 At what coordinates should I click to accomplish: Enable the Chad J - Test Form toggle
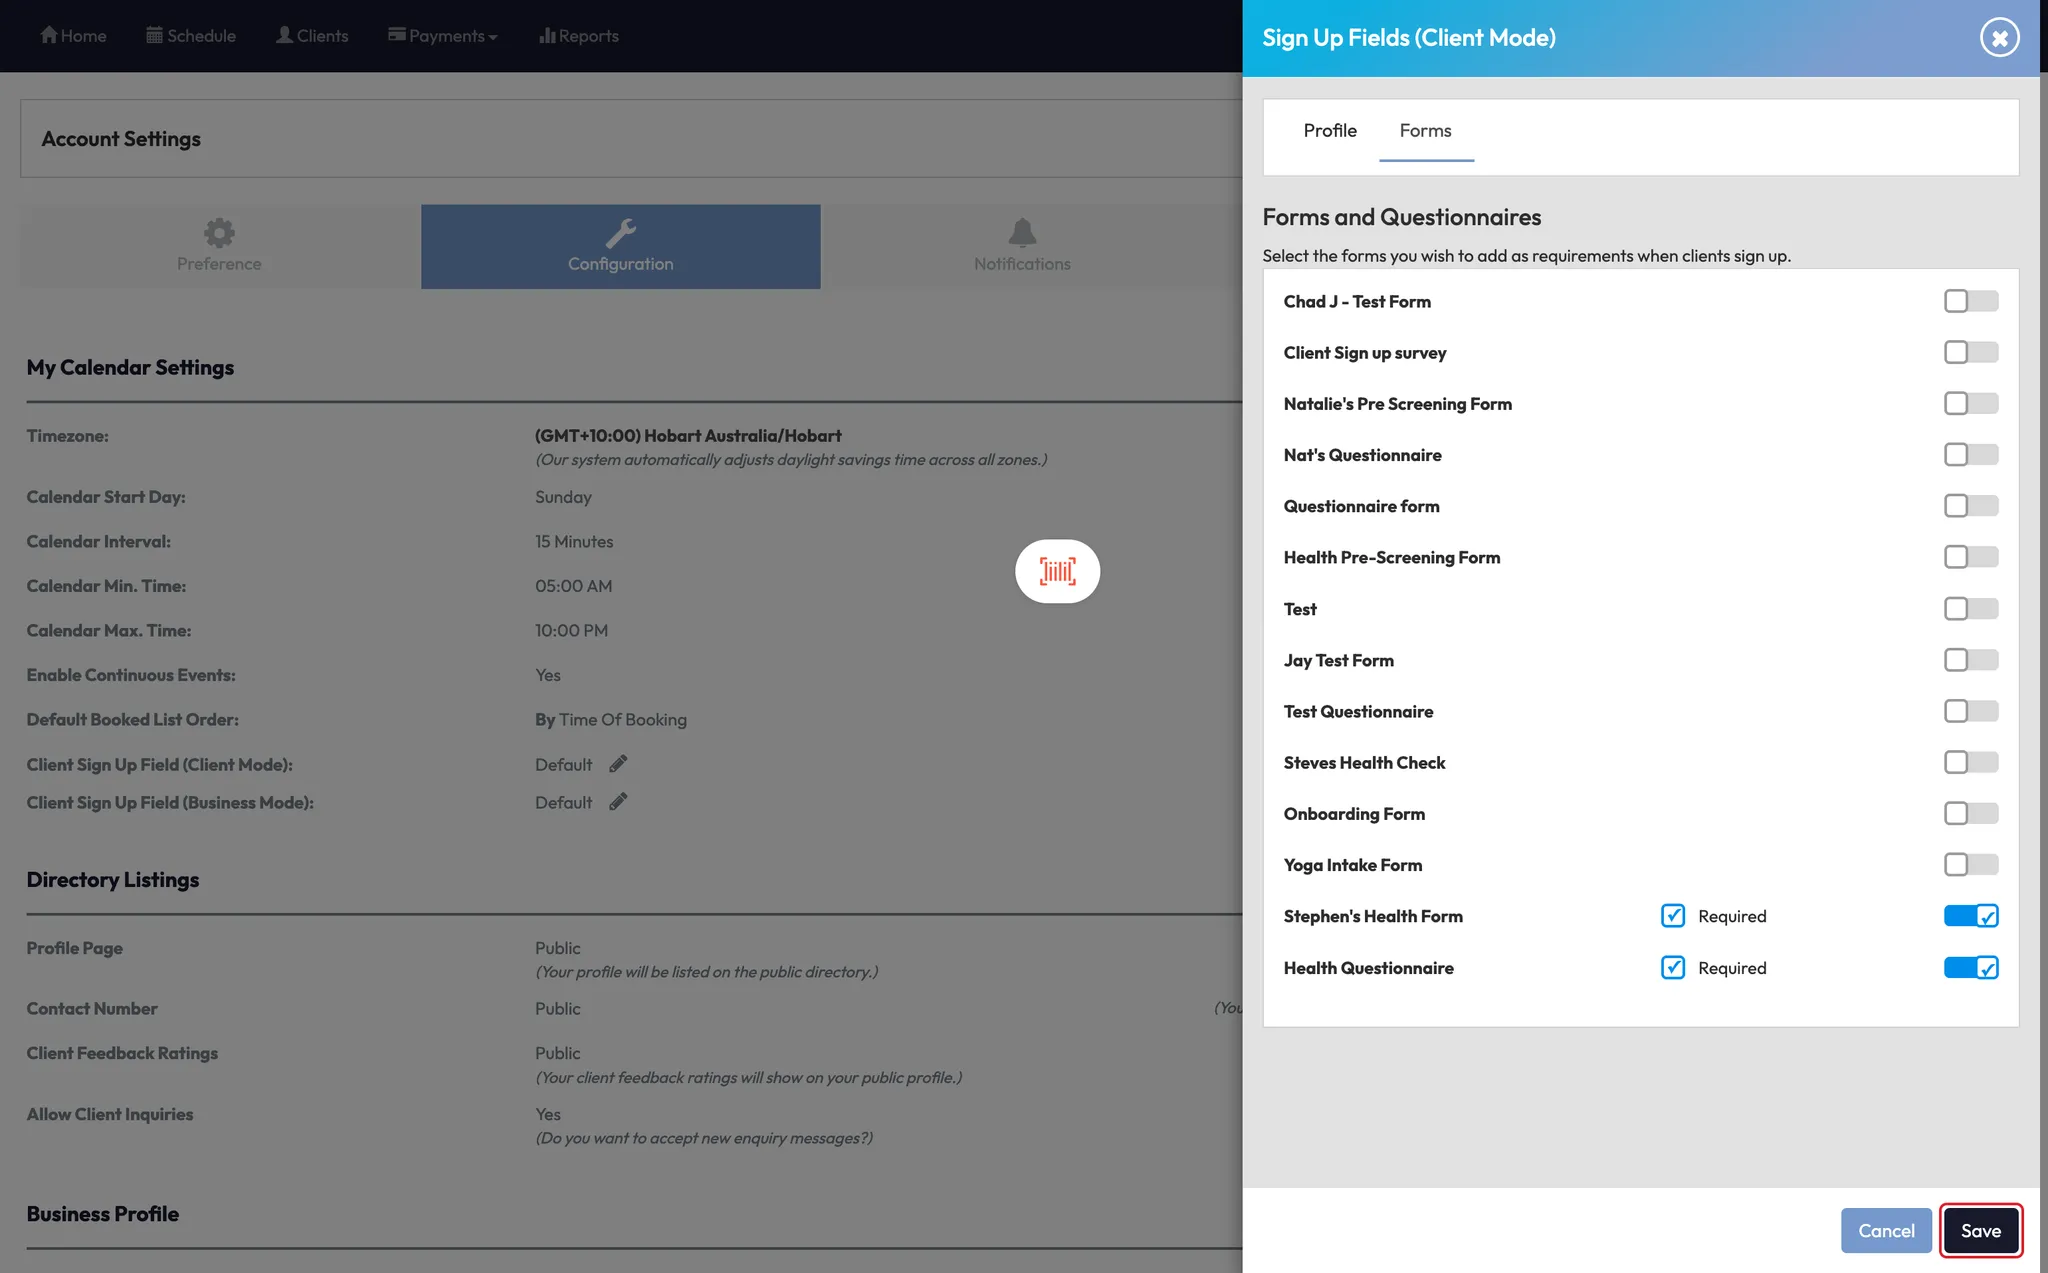(x=1970, y=301)
